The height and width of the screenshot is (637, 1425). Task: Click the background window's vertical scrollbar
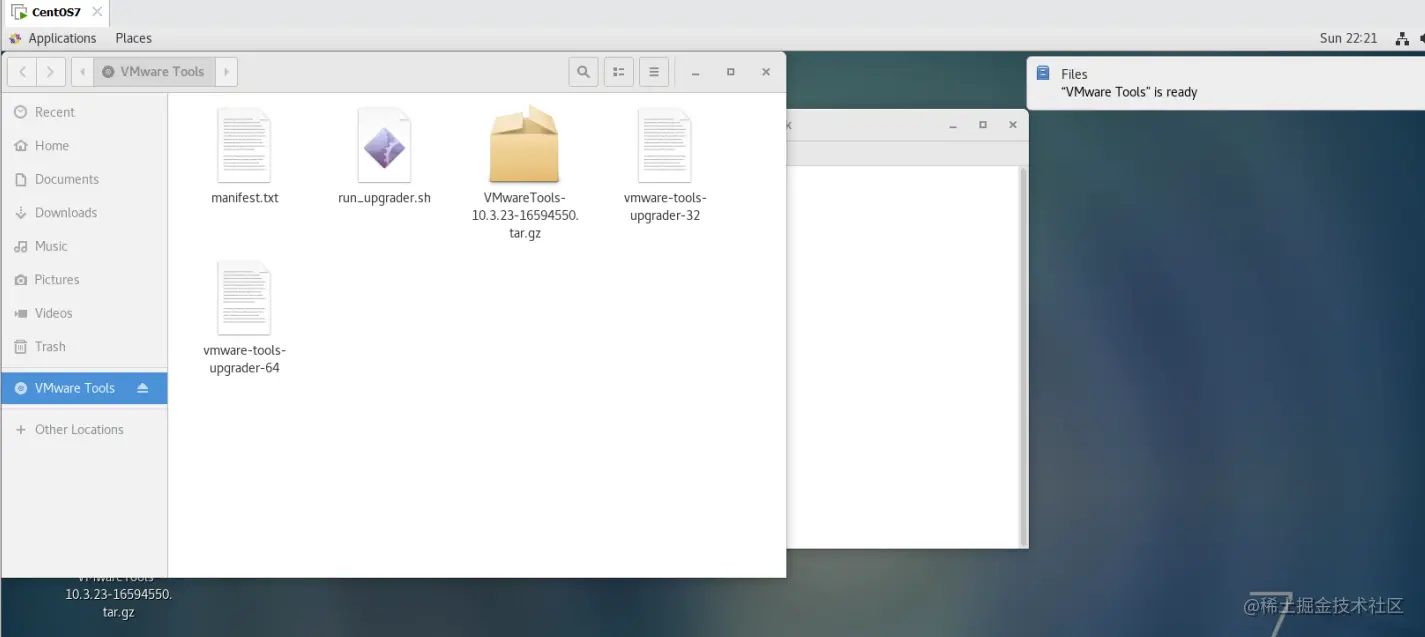pos(1022,356)
